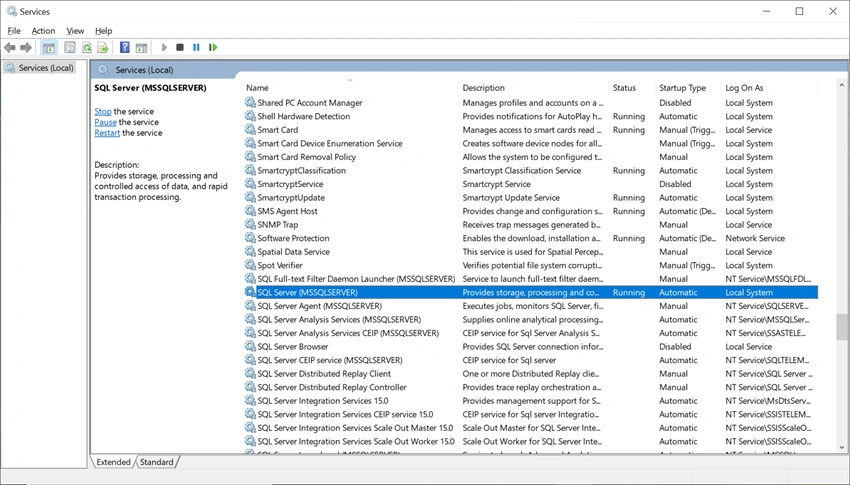The height and width of the screenshot is (485, 850).
Task: Click the Restart Service toolbar icon
Action: tap(213, 48)
